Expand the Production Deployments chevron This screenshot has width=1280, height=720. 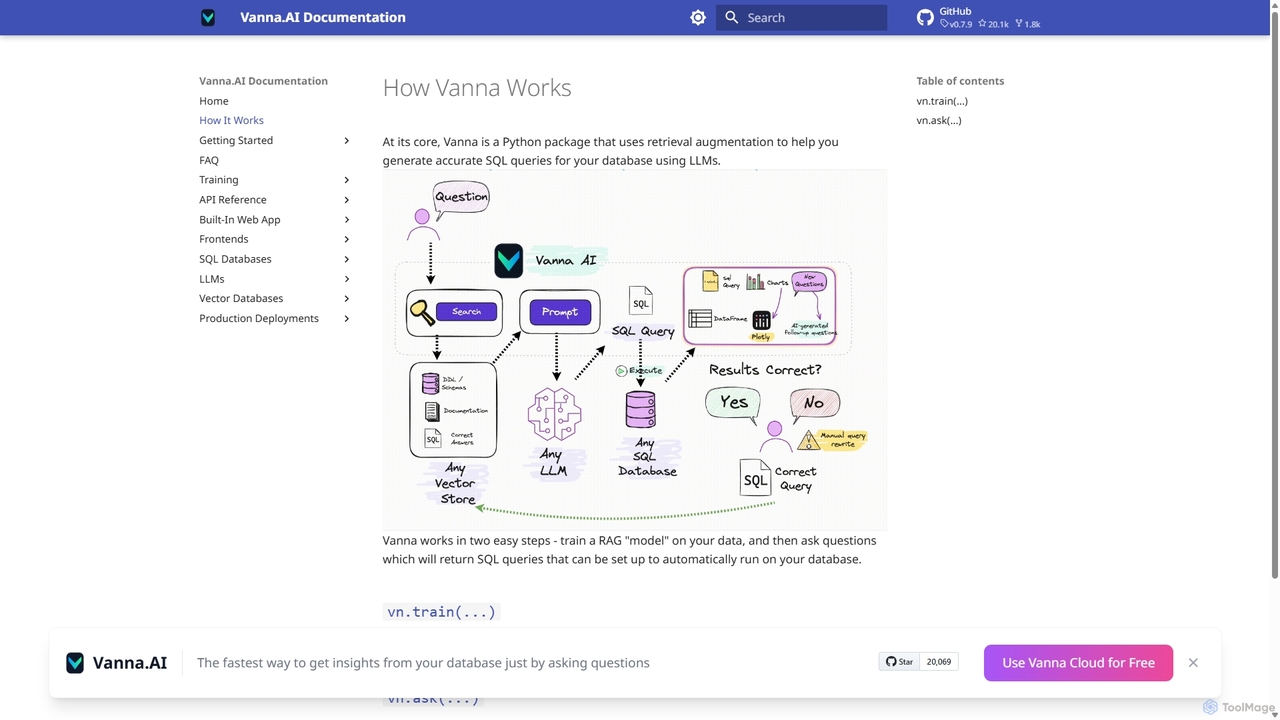pos(347,318)
